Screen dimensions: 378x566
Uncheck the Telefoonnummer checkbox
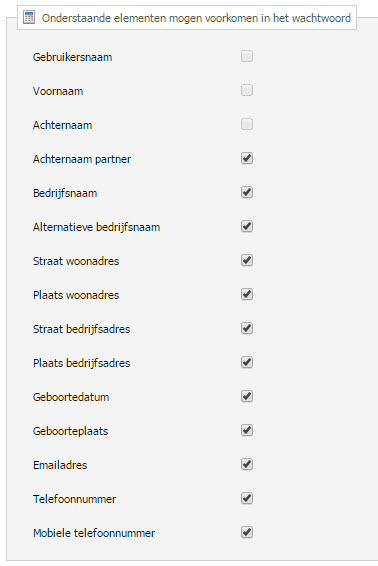pyautogui.click(x=247, y=498)
